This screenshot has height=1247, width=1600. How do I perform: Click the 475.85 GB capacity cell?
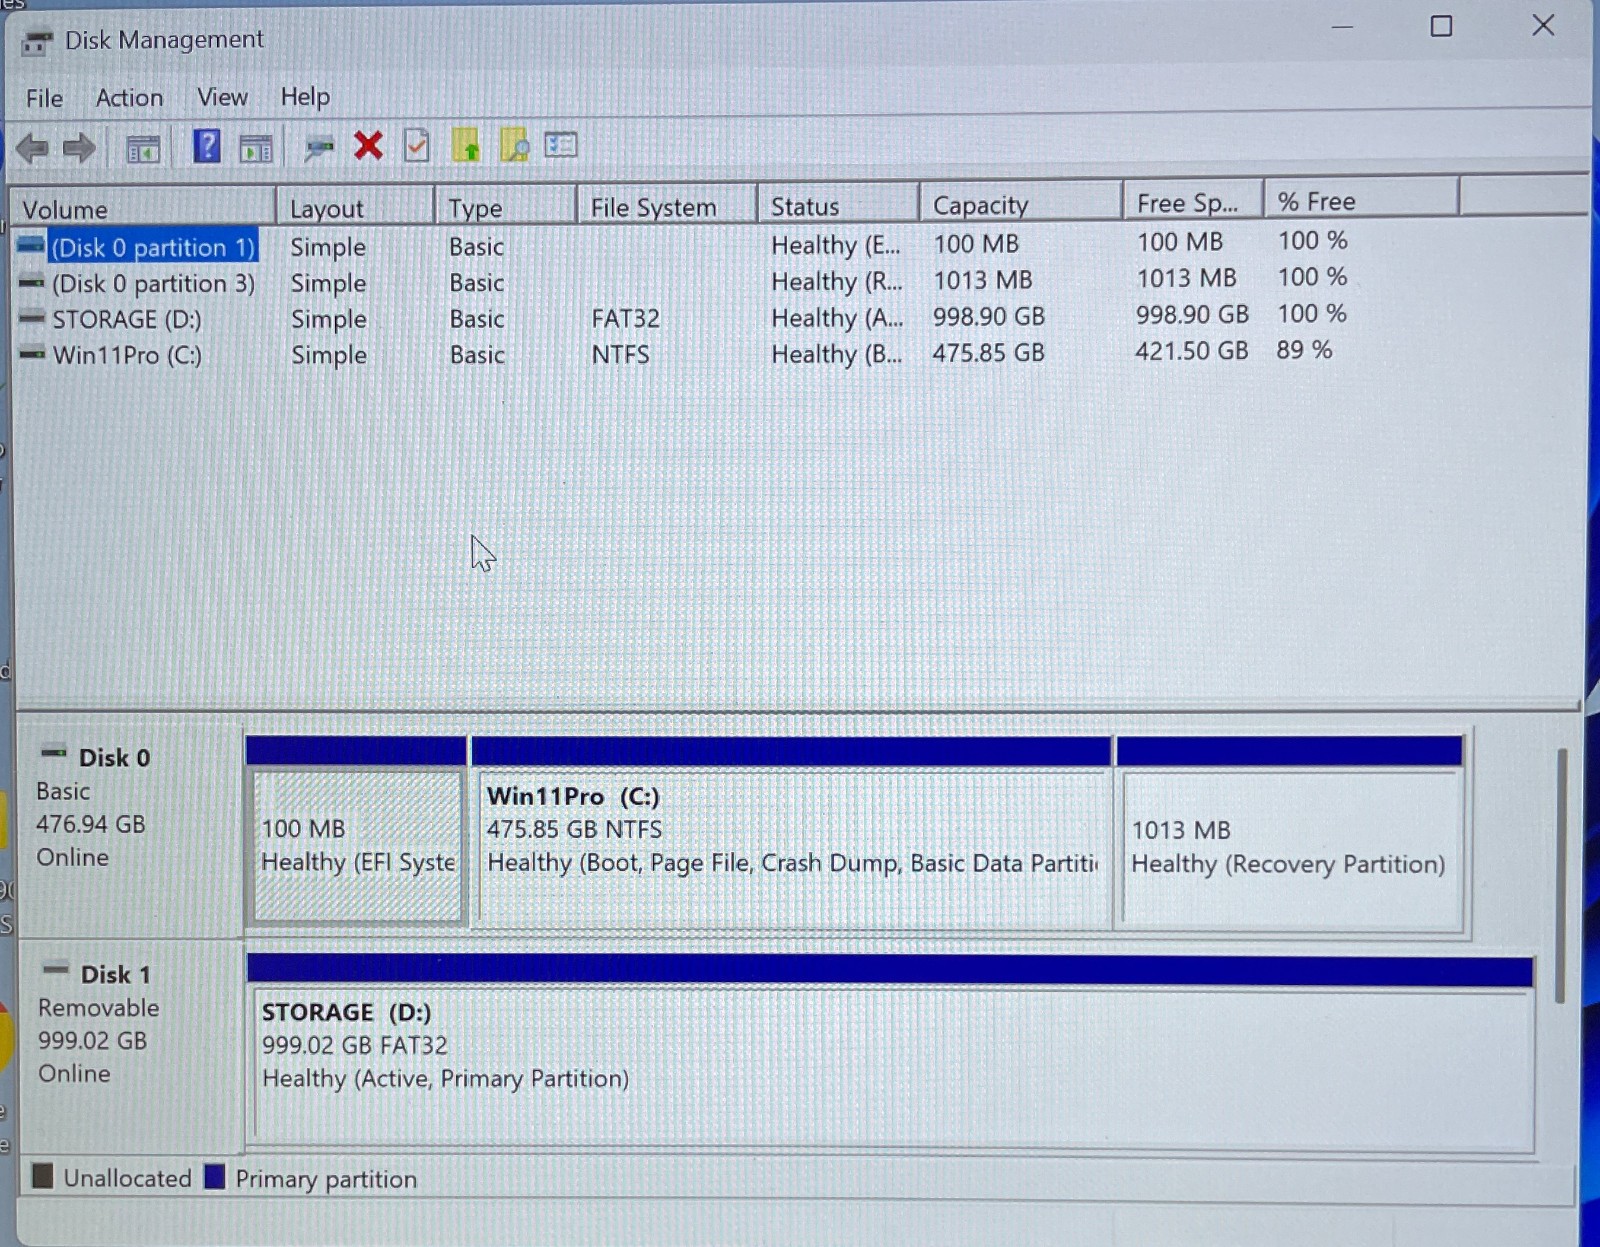988,352
